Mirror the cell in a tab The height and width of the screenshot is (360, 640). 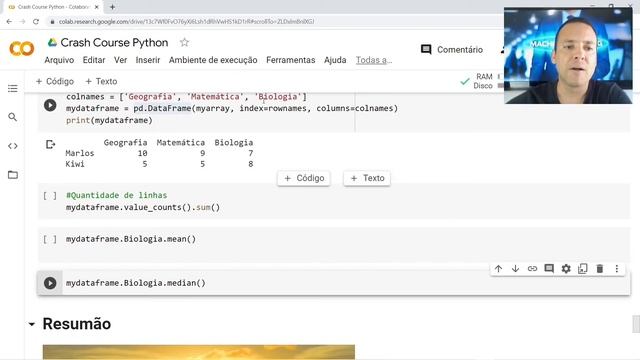(583, 269)
